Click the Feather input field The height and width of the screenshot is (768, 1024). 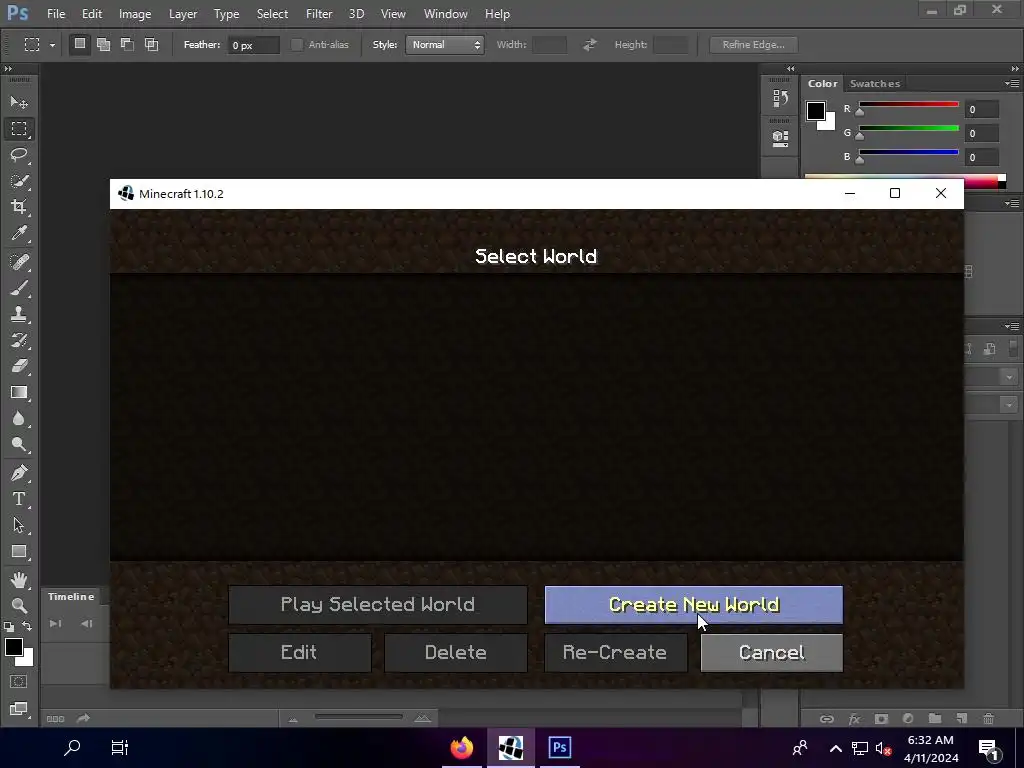coord(253,45)
